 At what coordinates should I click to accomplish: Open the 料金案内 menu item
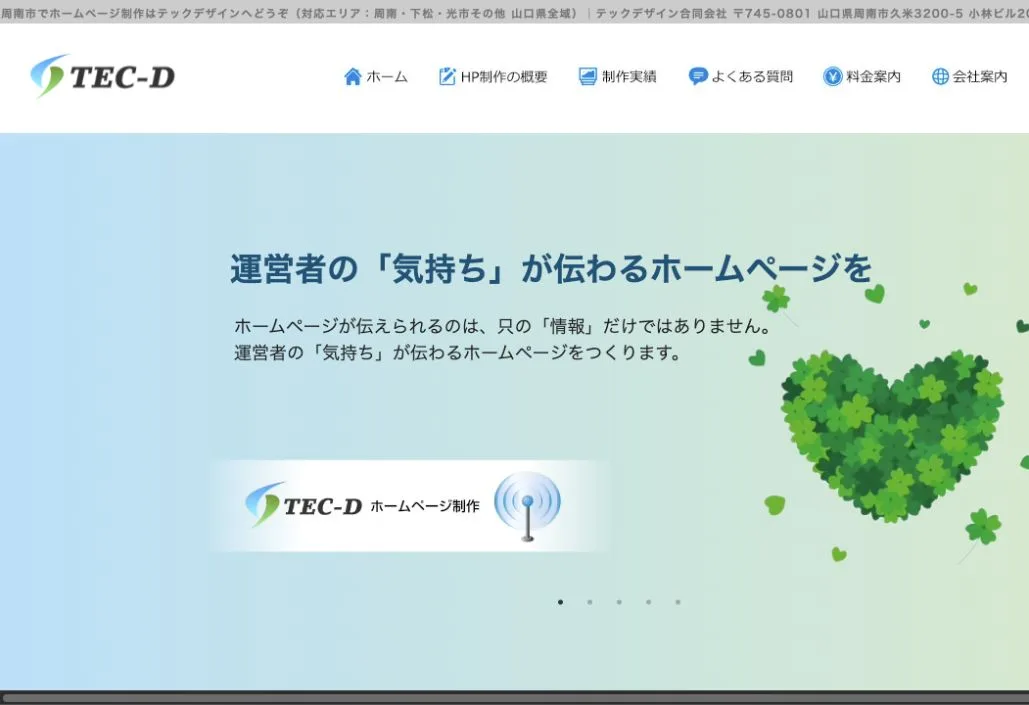click(862, 77)
